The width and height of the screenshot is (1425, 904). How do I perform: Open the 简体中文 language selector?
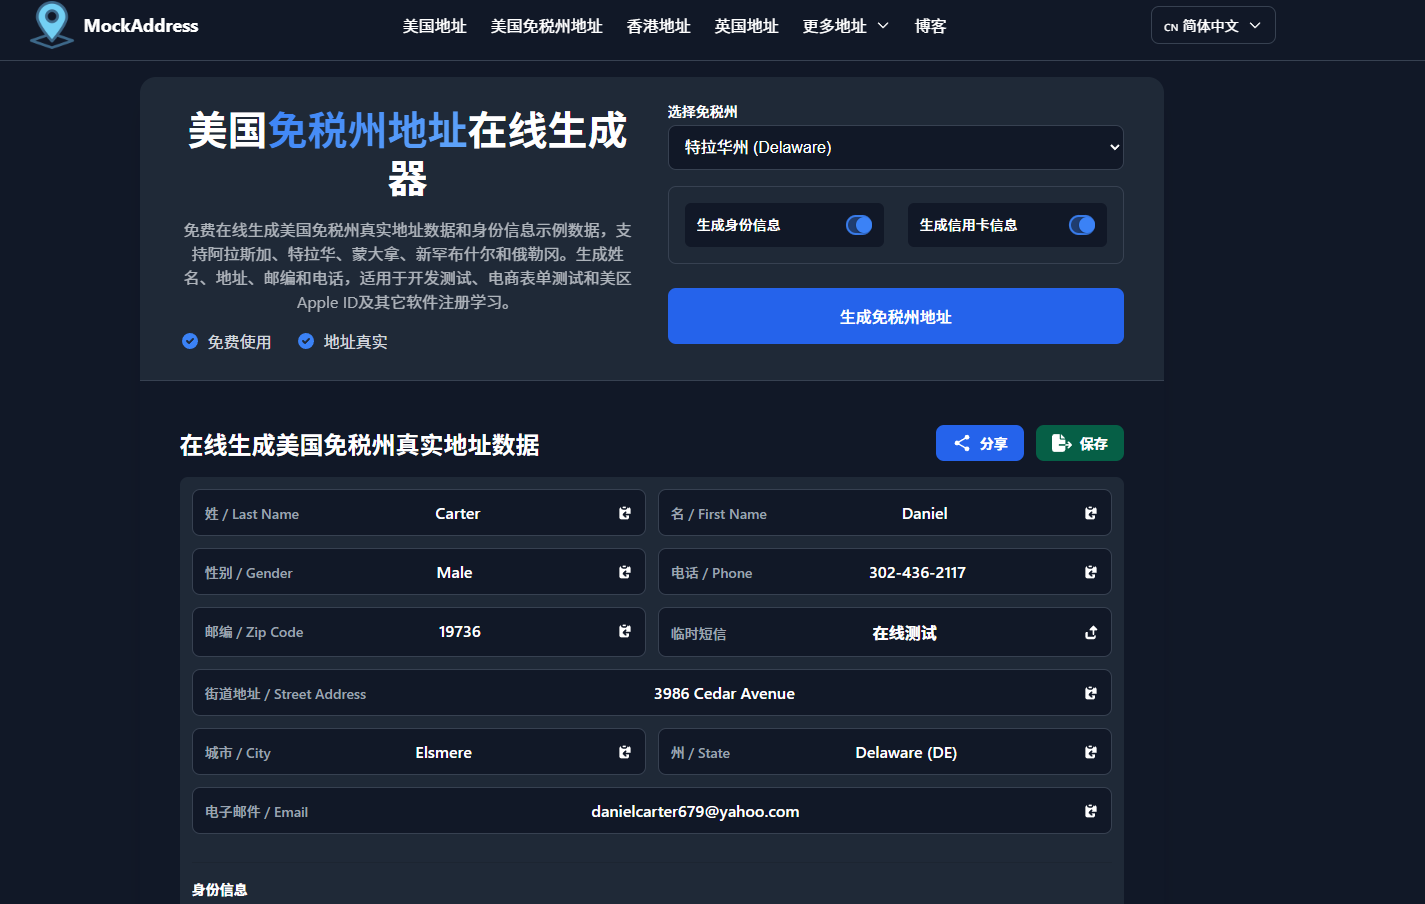coord(1212,25)
